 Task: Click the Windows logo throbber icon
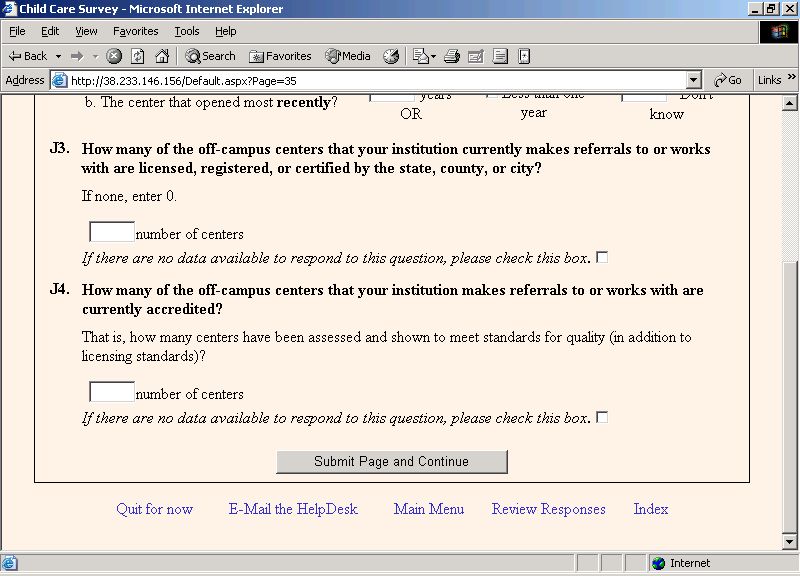pos(779,32)
